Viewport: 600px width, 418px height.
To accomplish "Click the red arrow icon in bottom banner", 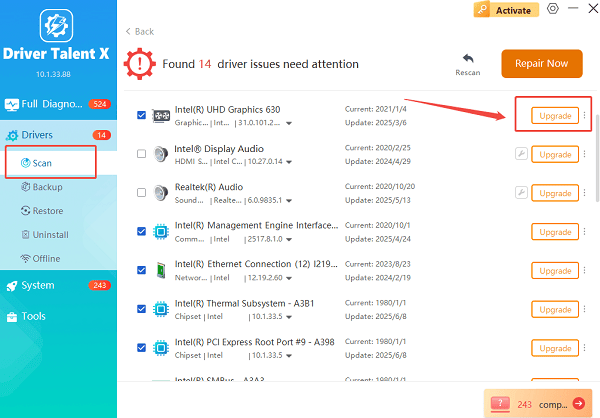I will [580, 403].
